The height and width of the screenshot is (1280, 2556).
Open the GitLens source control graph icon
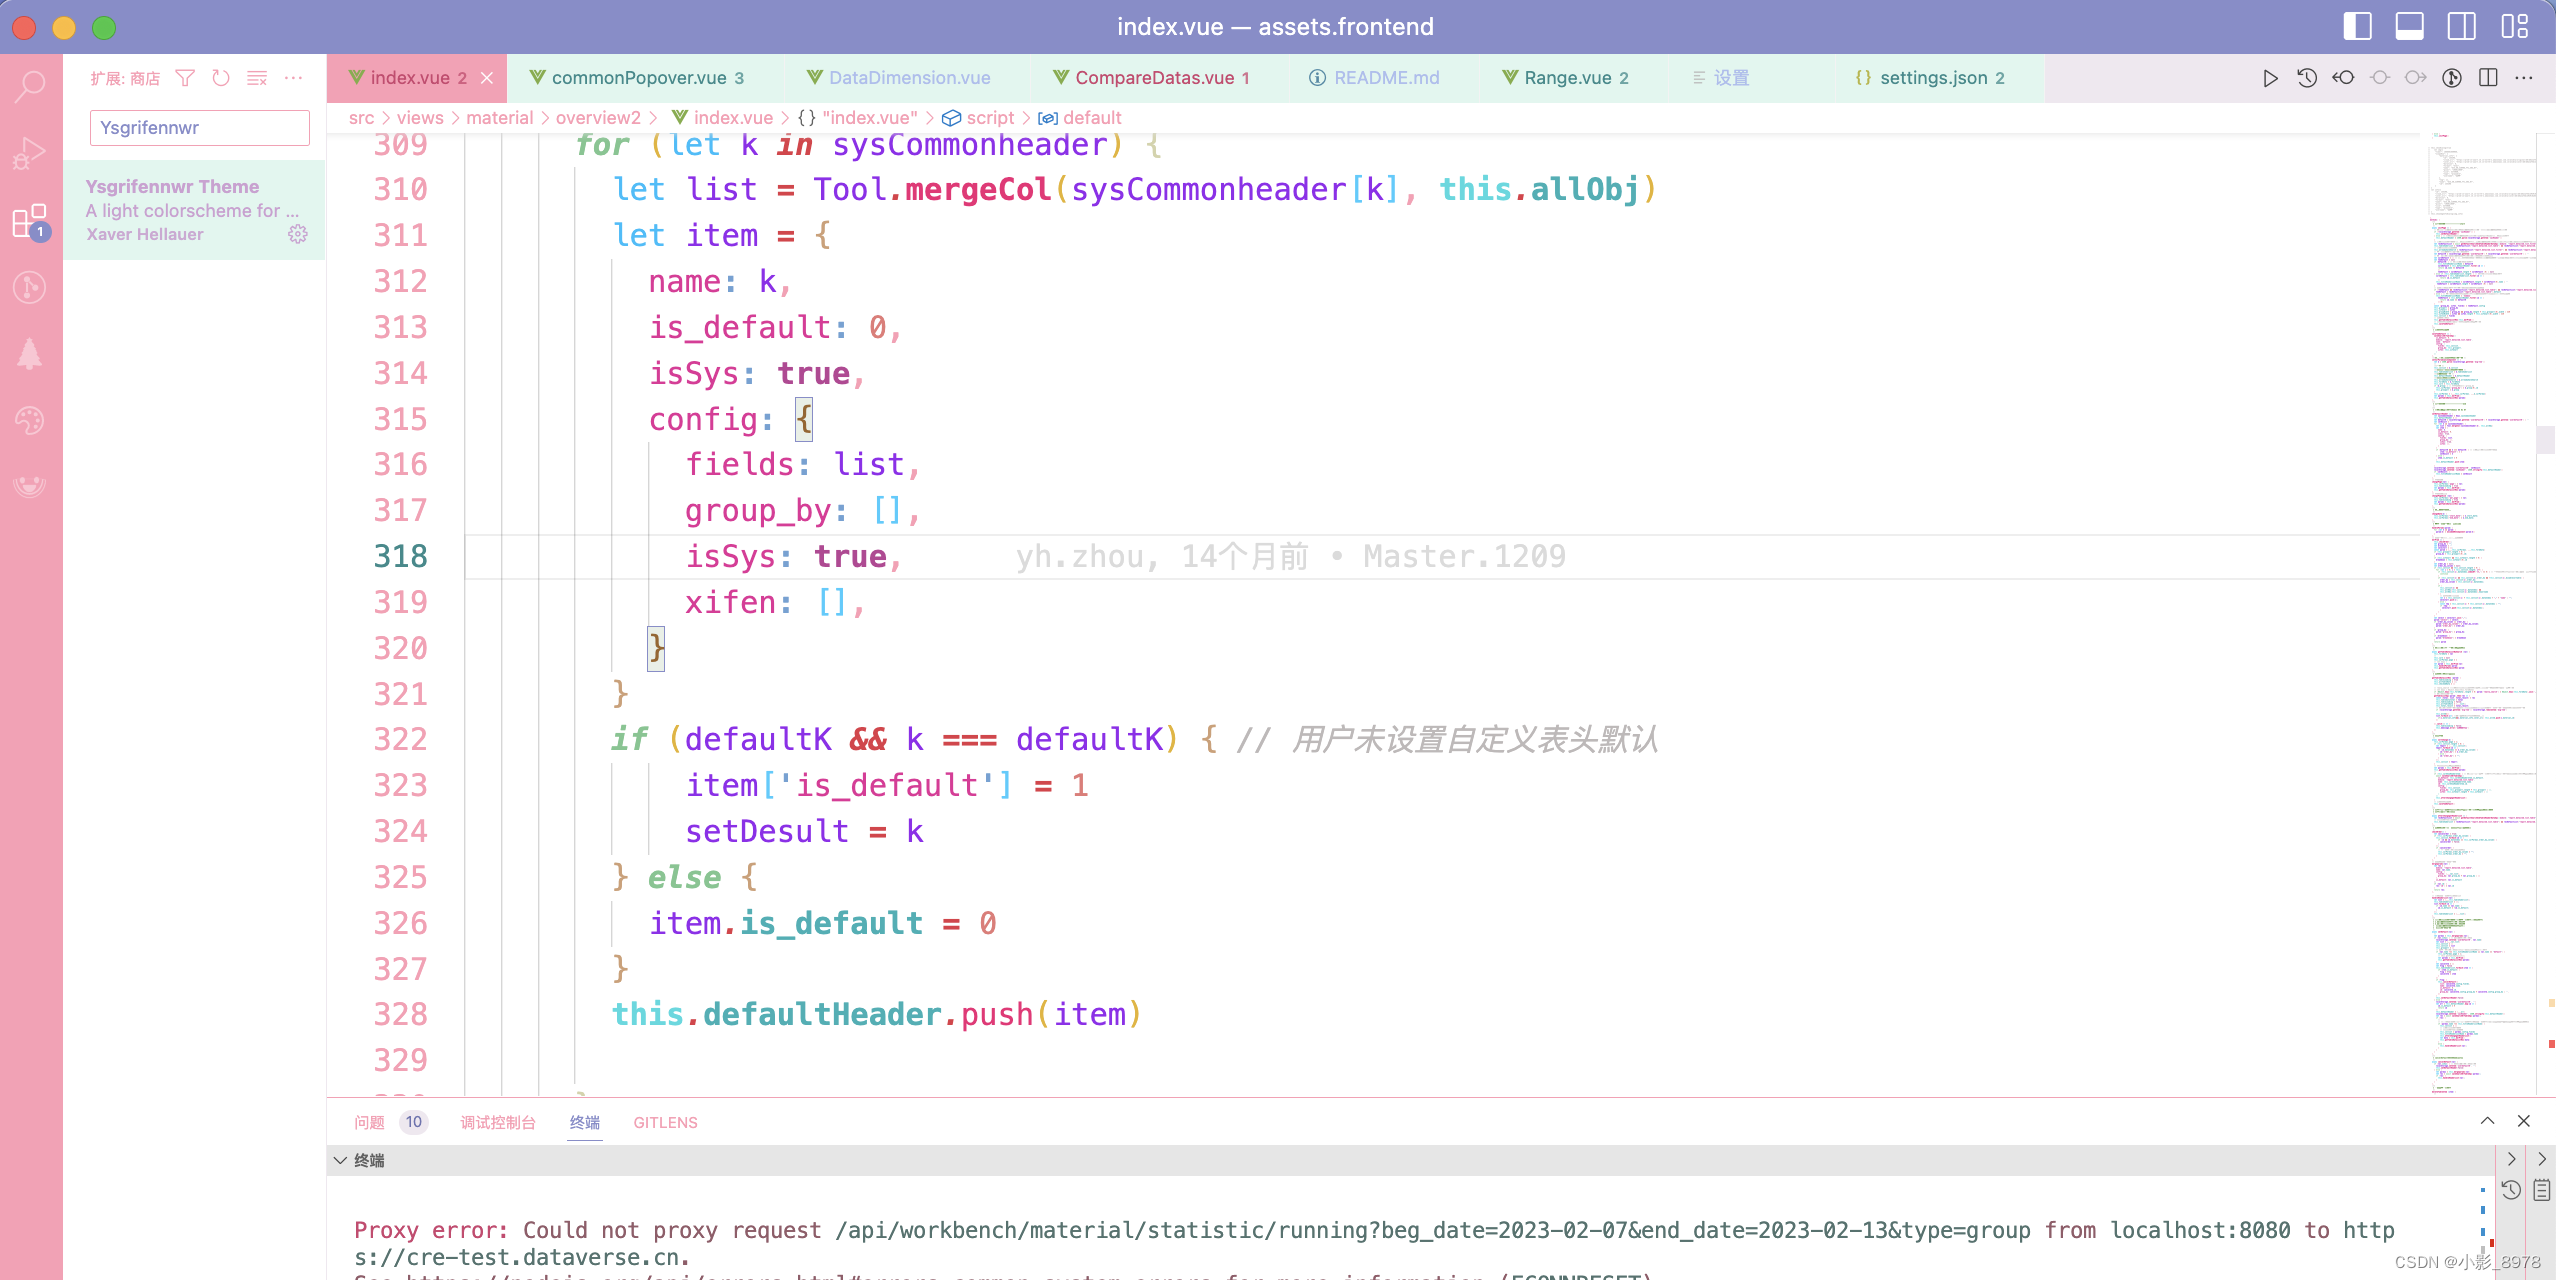tap(30, 288)
